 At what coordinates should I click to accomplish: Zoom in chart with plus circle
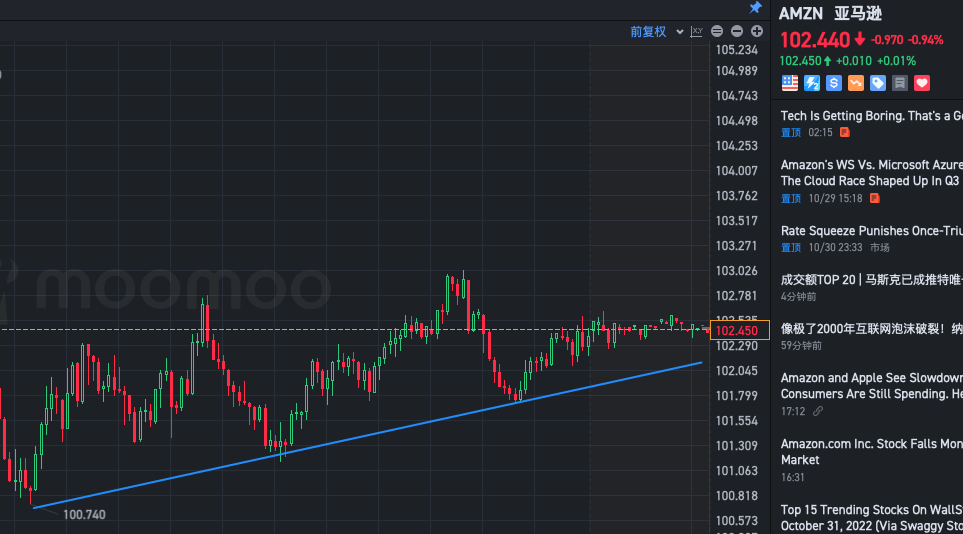coord(757,31)
